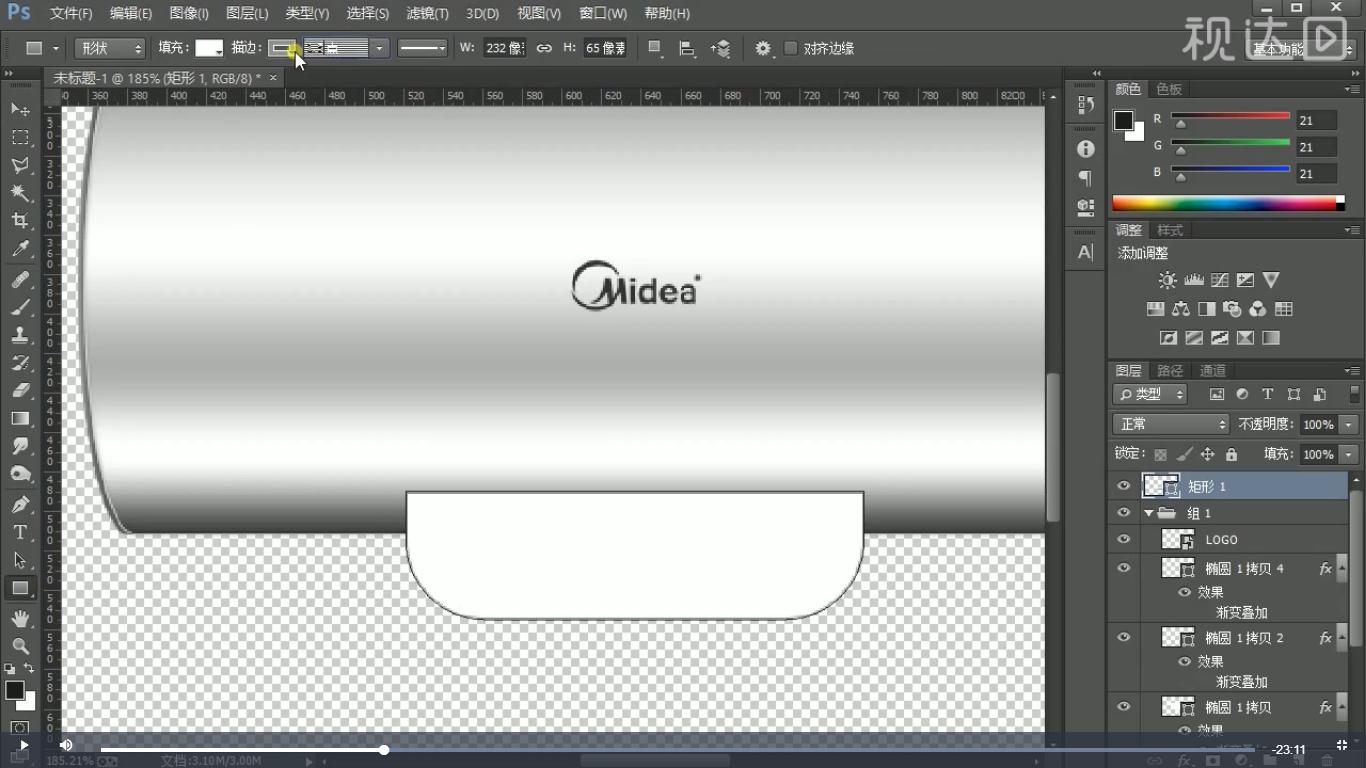This screenshot has width=1366, height=768.
Task: Collapse the 组 1 group
Action: [1149, 512]
